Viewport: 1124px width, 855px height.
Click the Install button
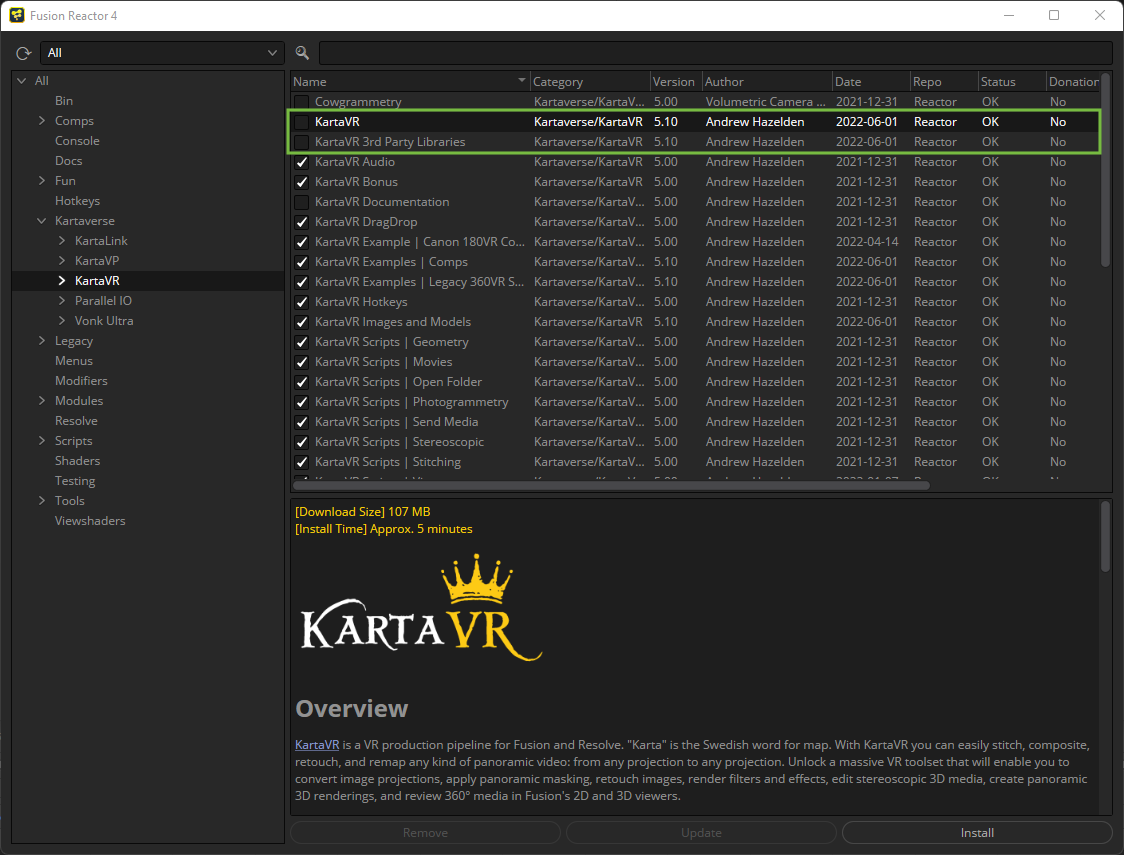click(977, 833)
